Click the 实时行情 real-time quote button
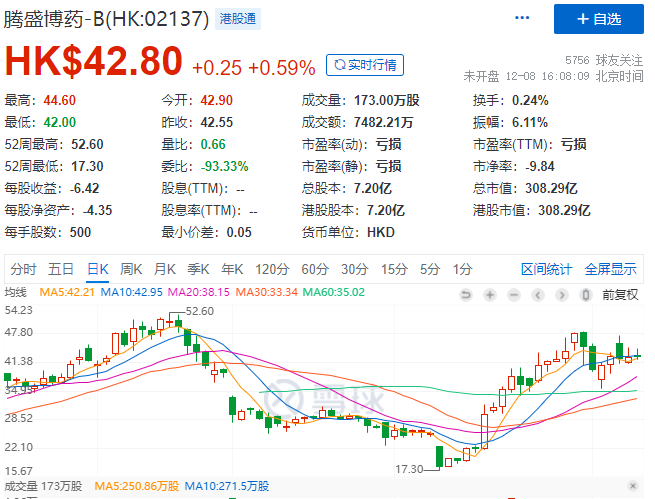 [365, 65]
